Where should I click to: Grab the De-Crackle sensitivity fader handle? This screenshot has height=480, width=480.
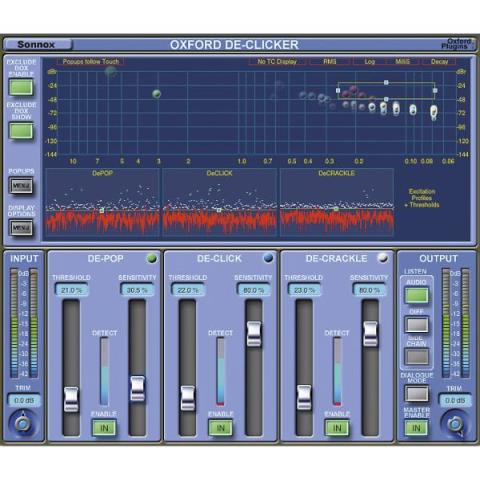[x=370, y=334]
